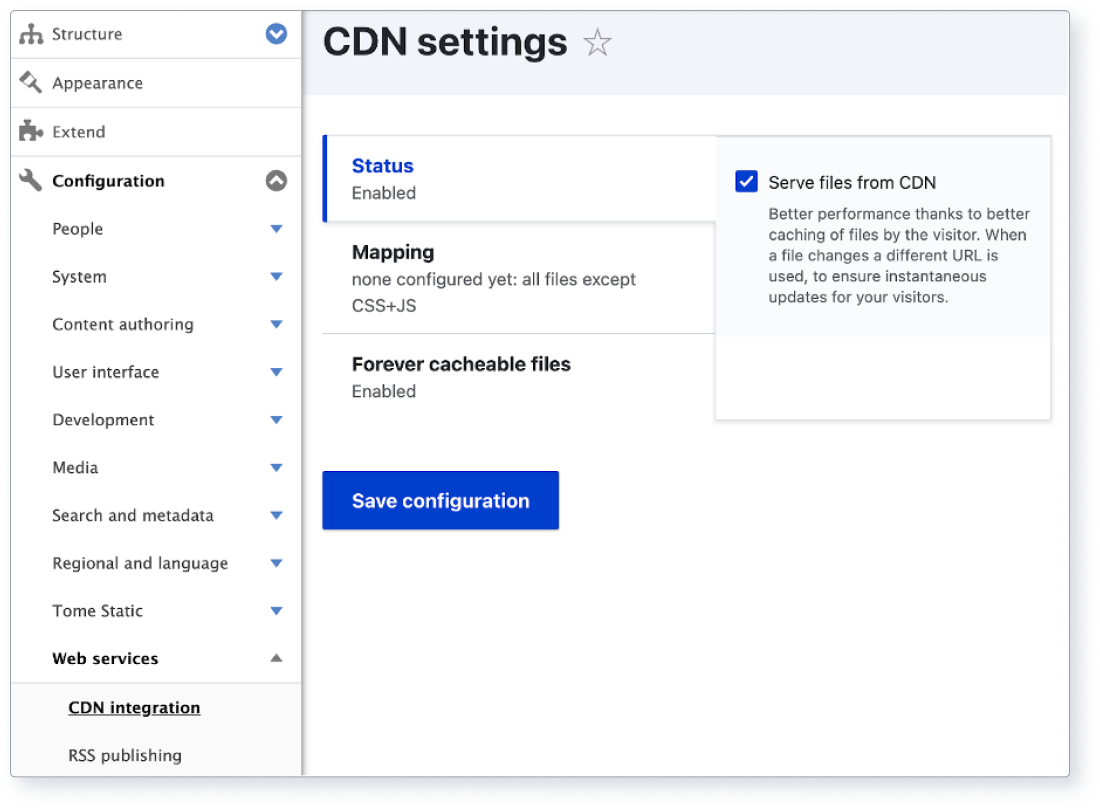Screen dimensions: 1100x808
Task: Collapse the Web services section
Action: (276, 658)
